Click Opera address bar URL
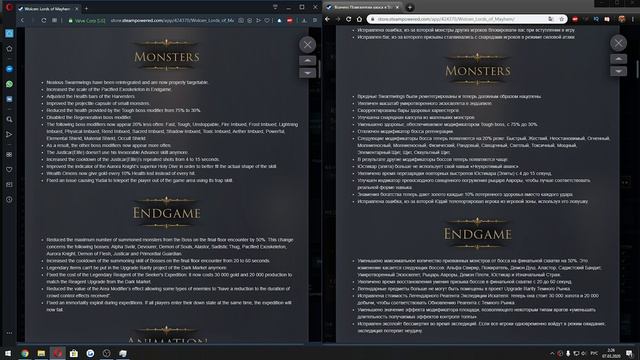640x360 pixels. 172,20
